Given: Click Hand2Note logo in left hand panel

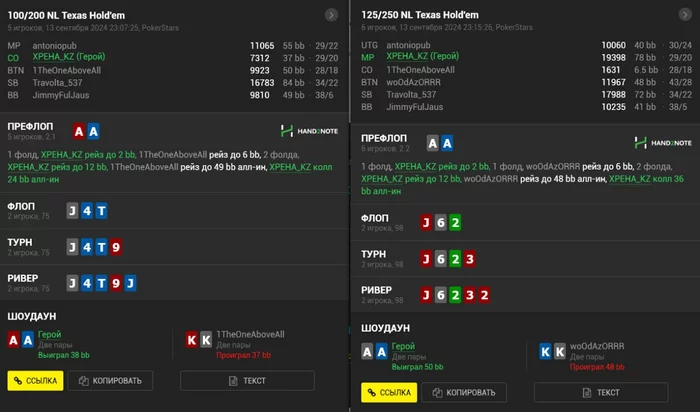Looking at the screenshot, I should (309, 131).
